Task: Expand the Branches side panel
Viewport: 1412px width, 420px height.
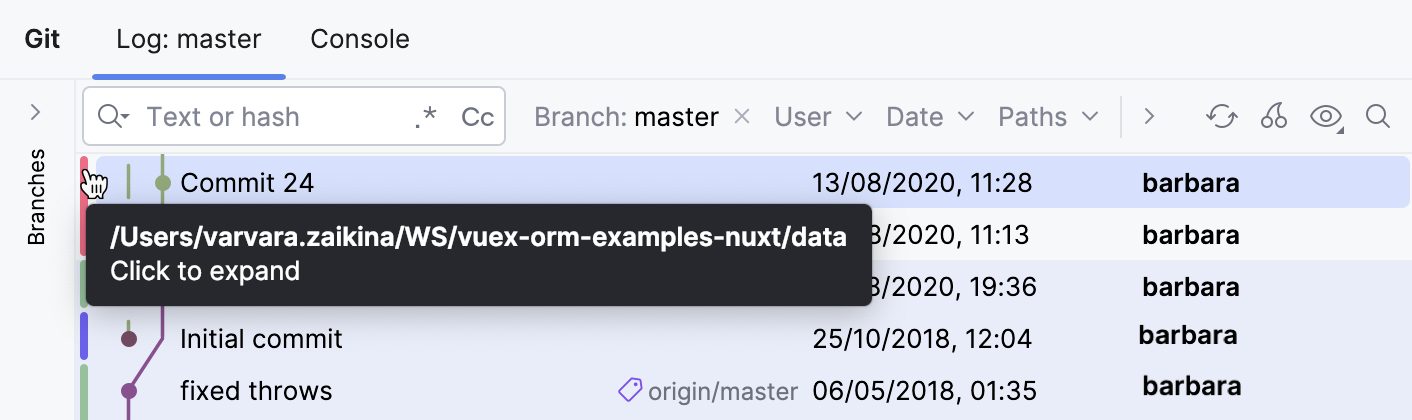Action: pyautogui.click(x=36, y=111)
